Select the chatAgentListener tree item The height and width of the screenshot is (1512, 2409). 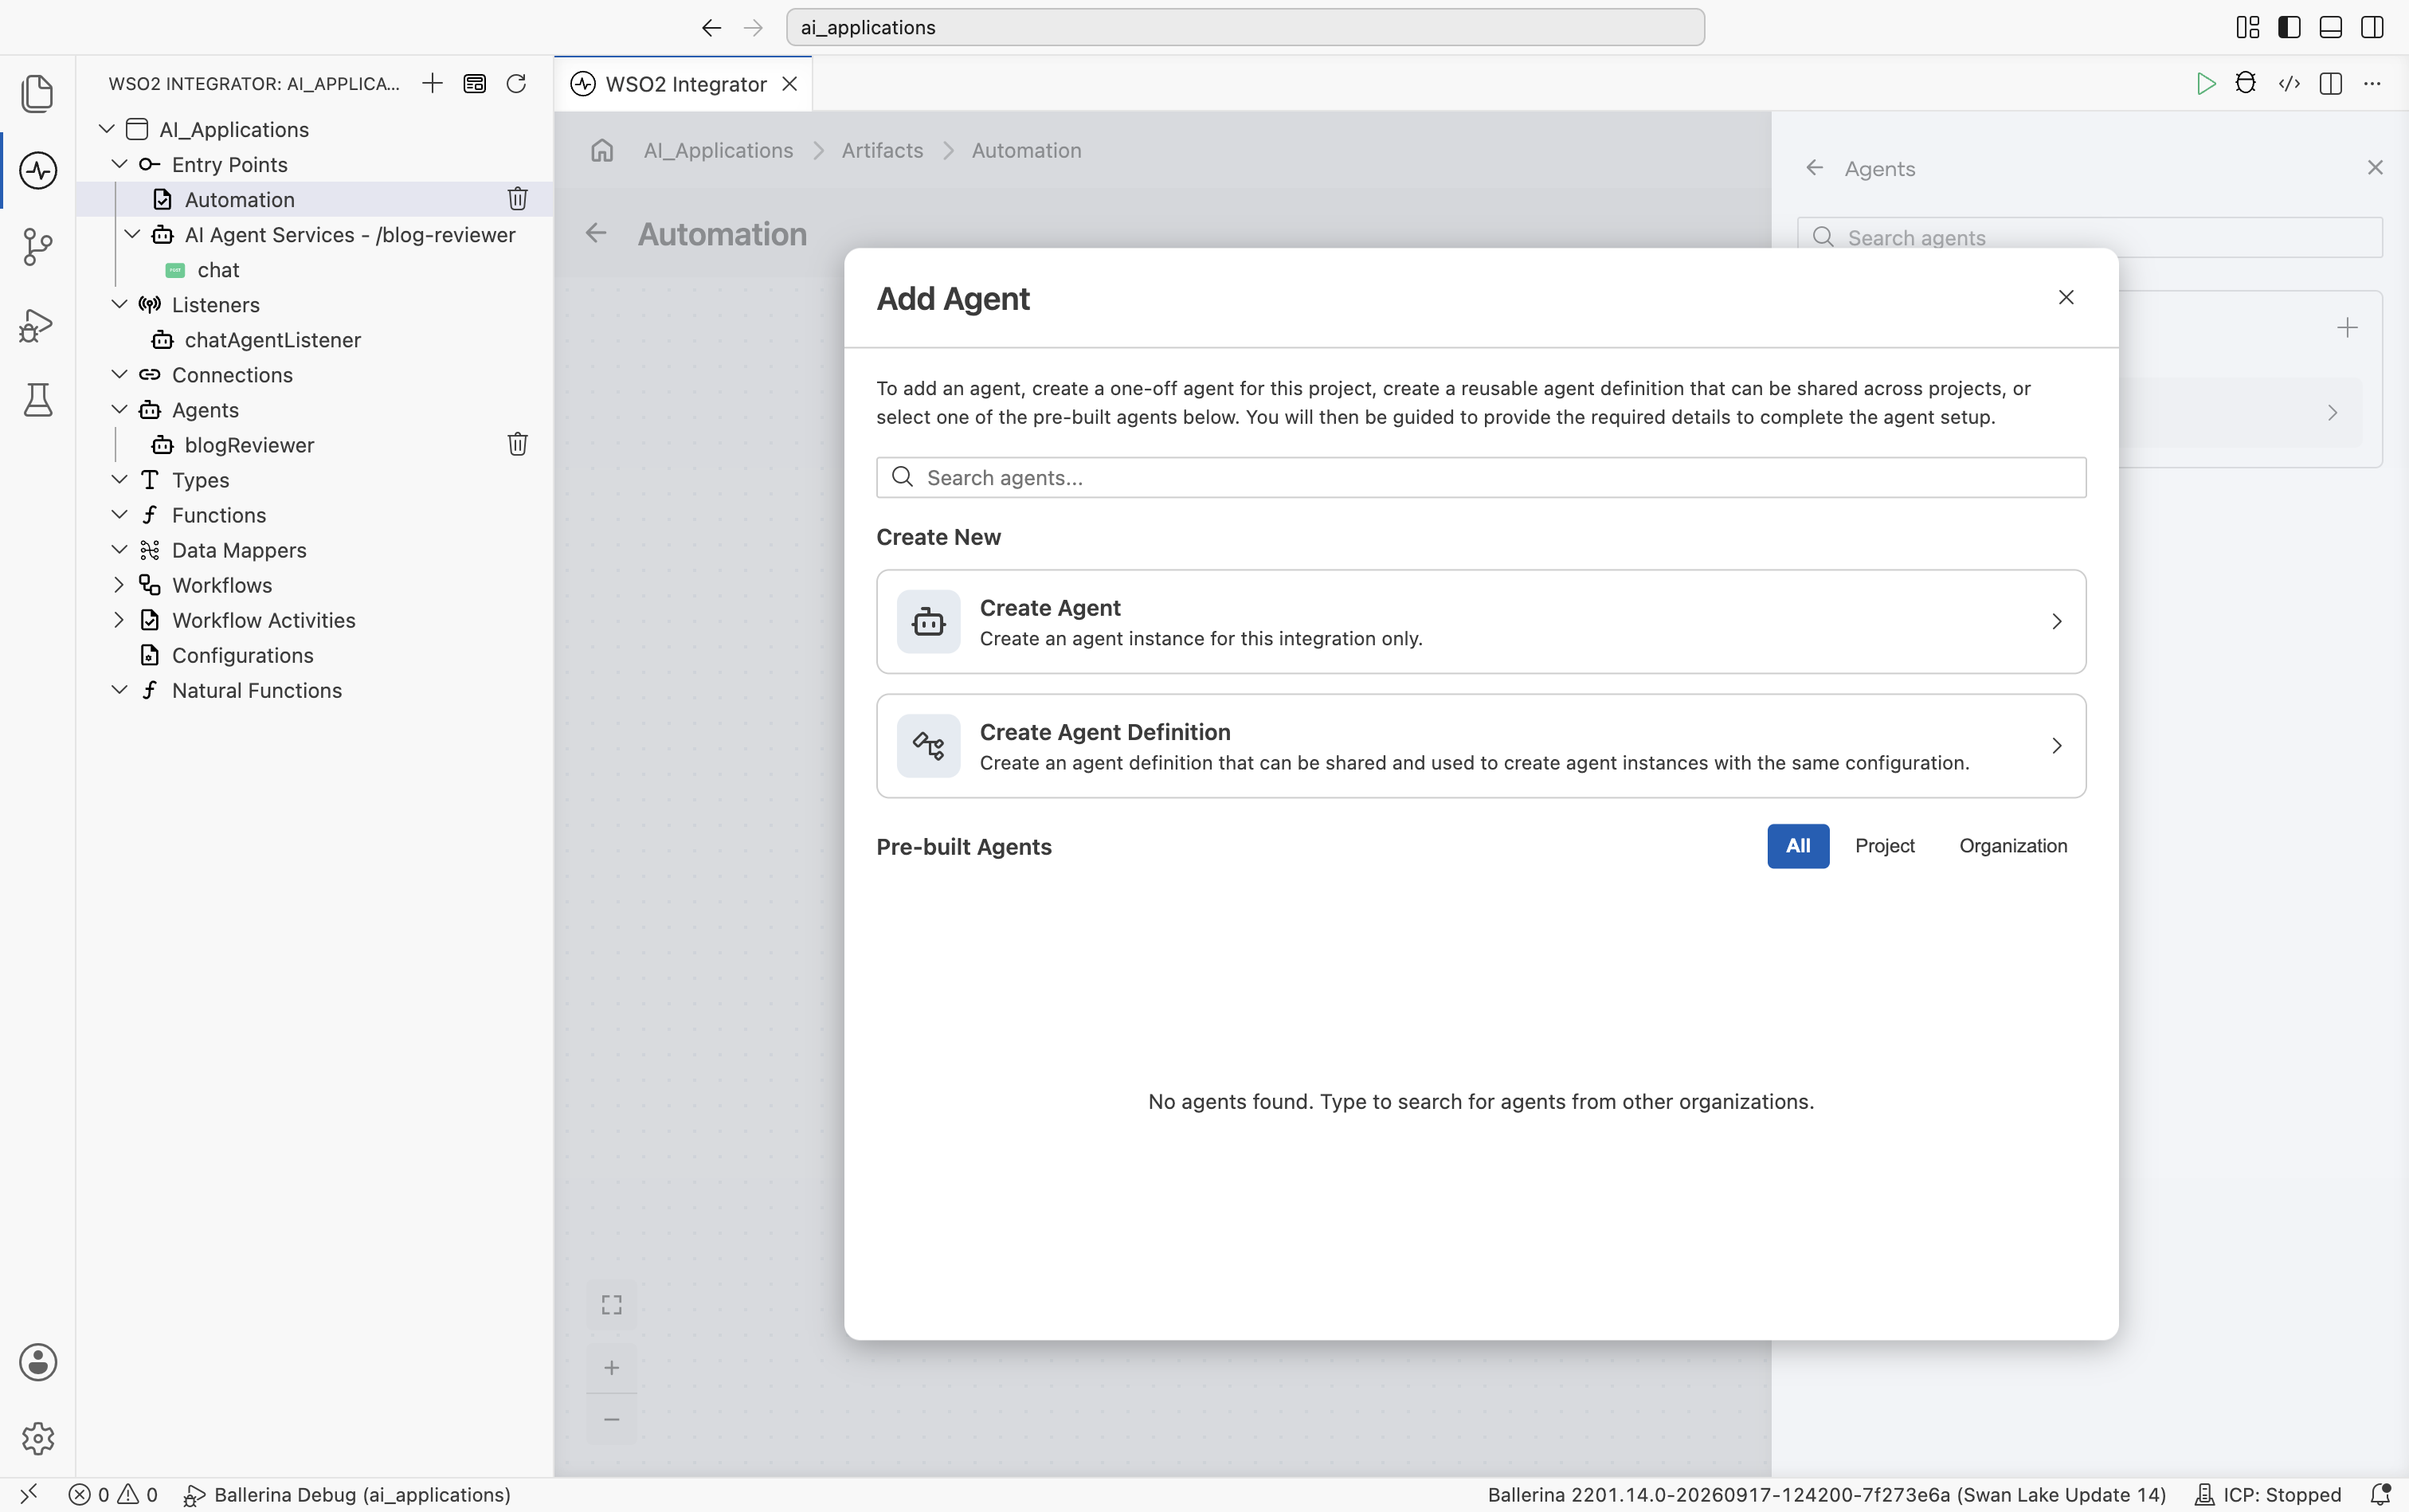click(x=272, y=340)
